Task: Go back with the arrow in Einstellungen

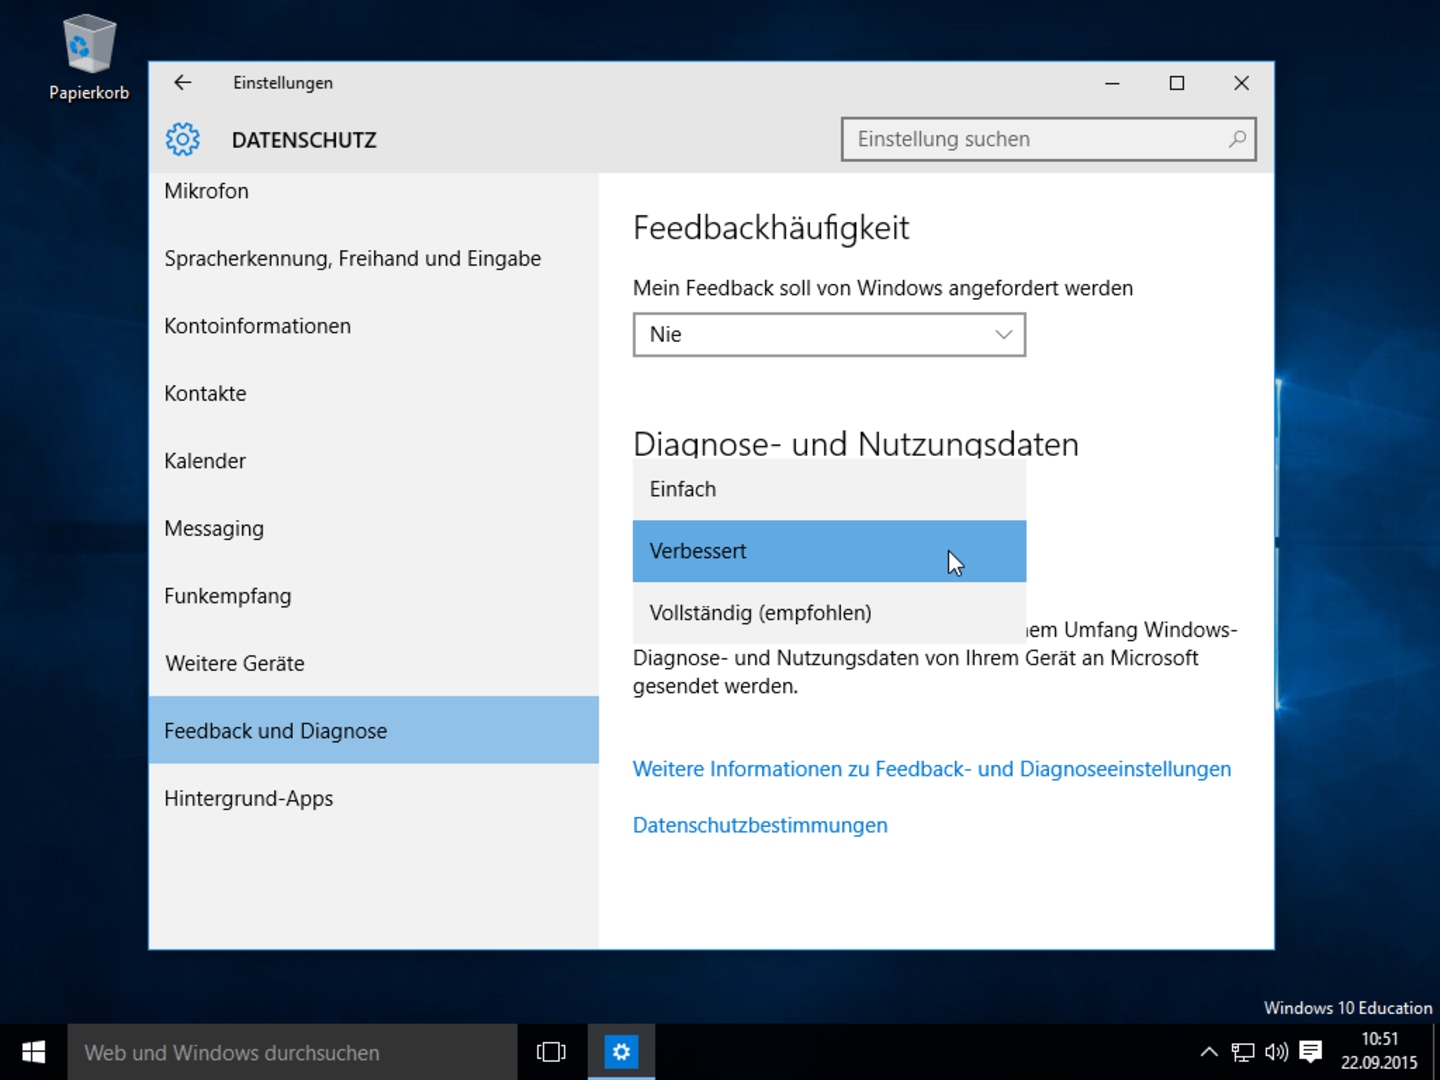Action: [182, 83]
